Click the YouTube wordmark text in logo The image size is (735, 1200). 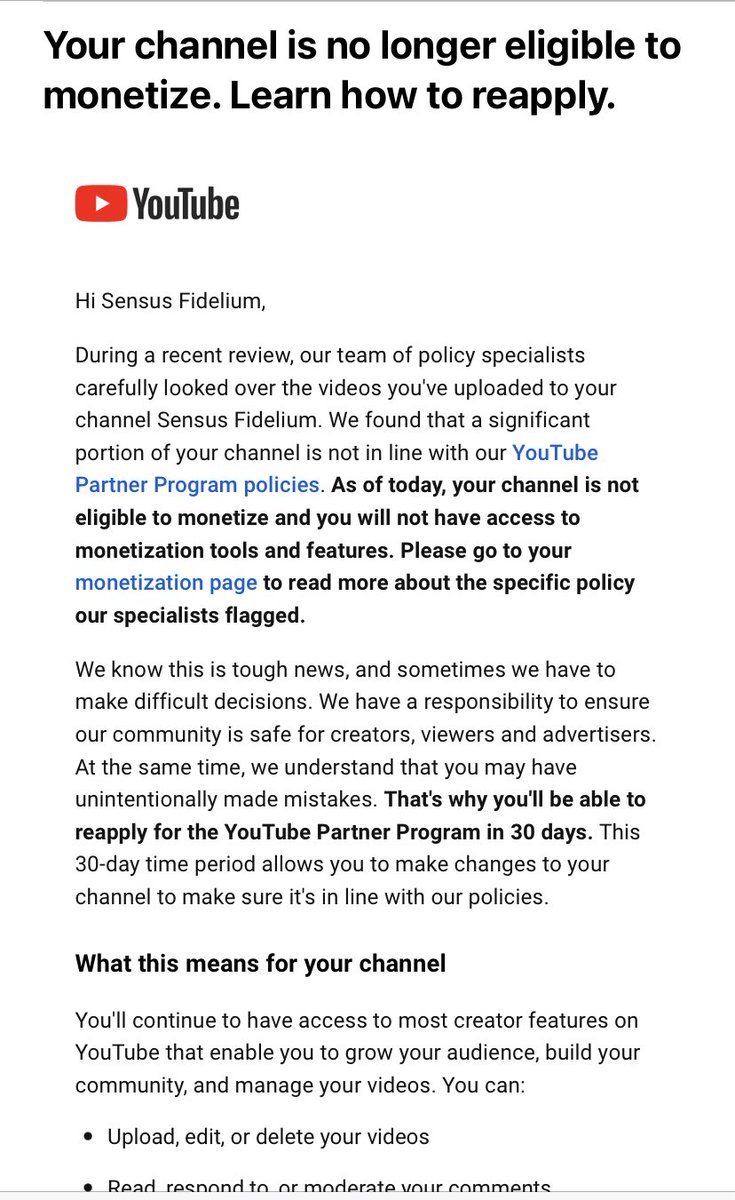pos(186,205)
